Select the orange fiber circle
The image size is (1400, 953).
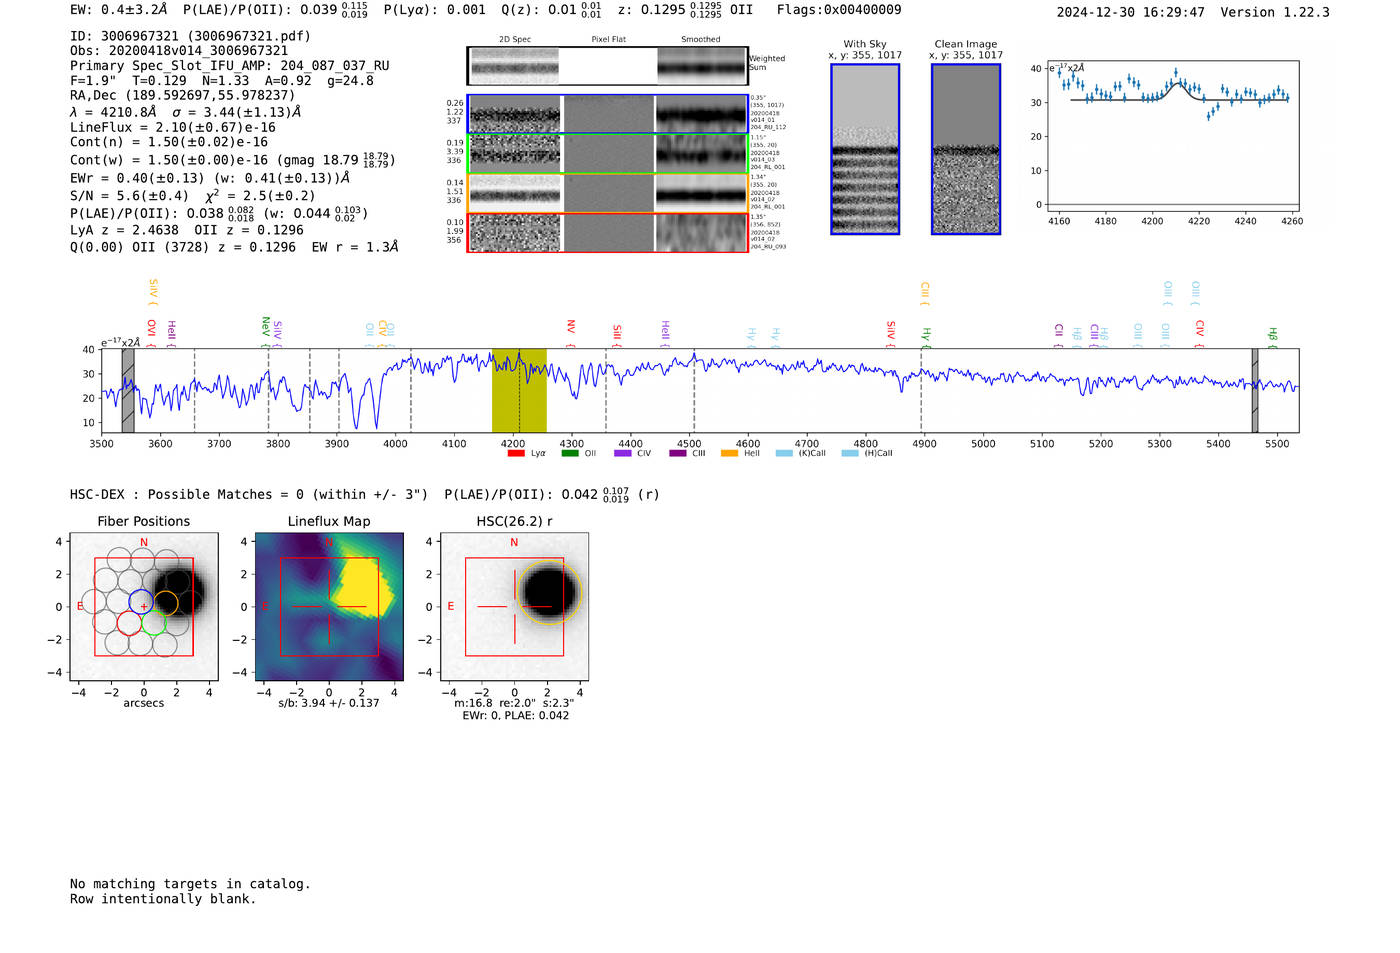[166, 603]
